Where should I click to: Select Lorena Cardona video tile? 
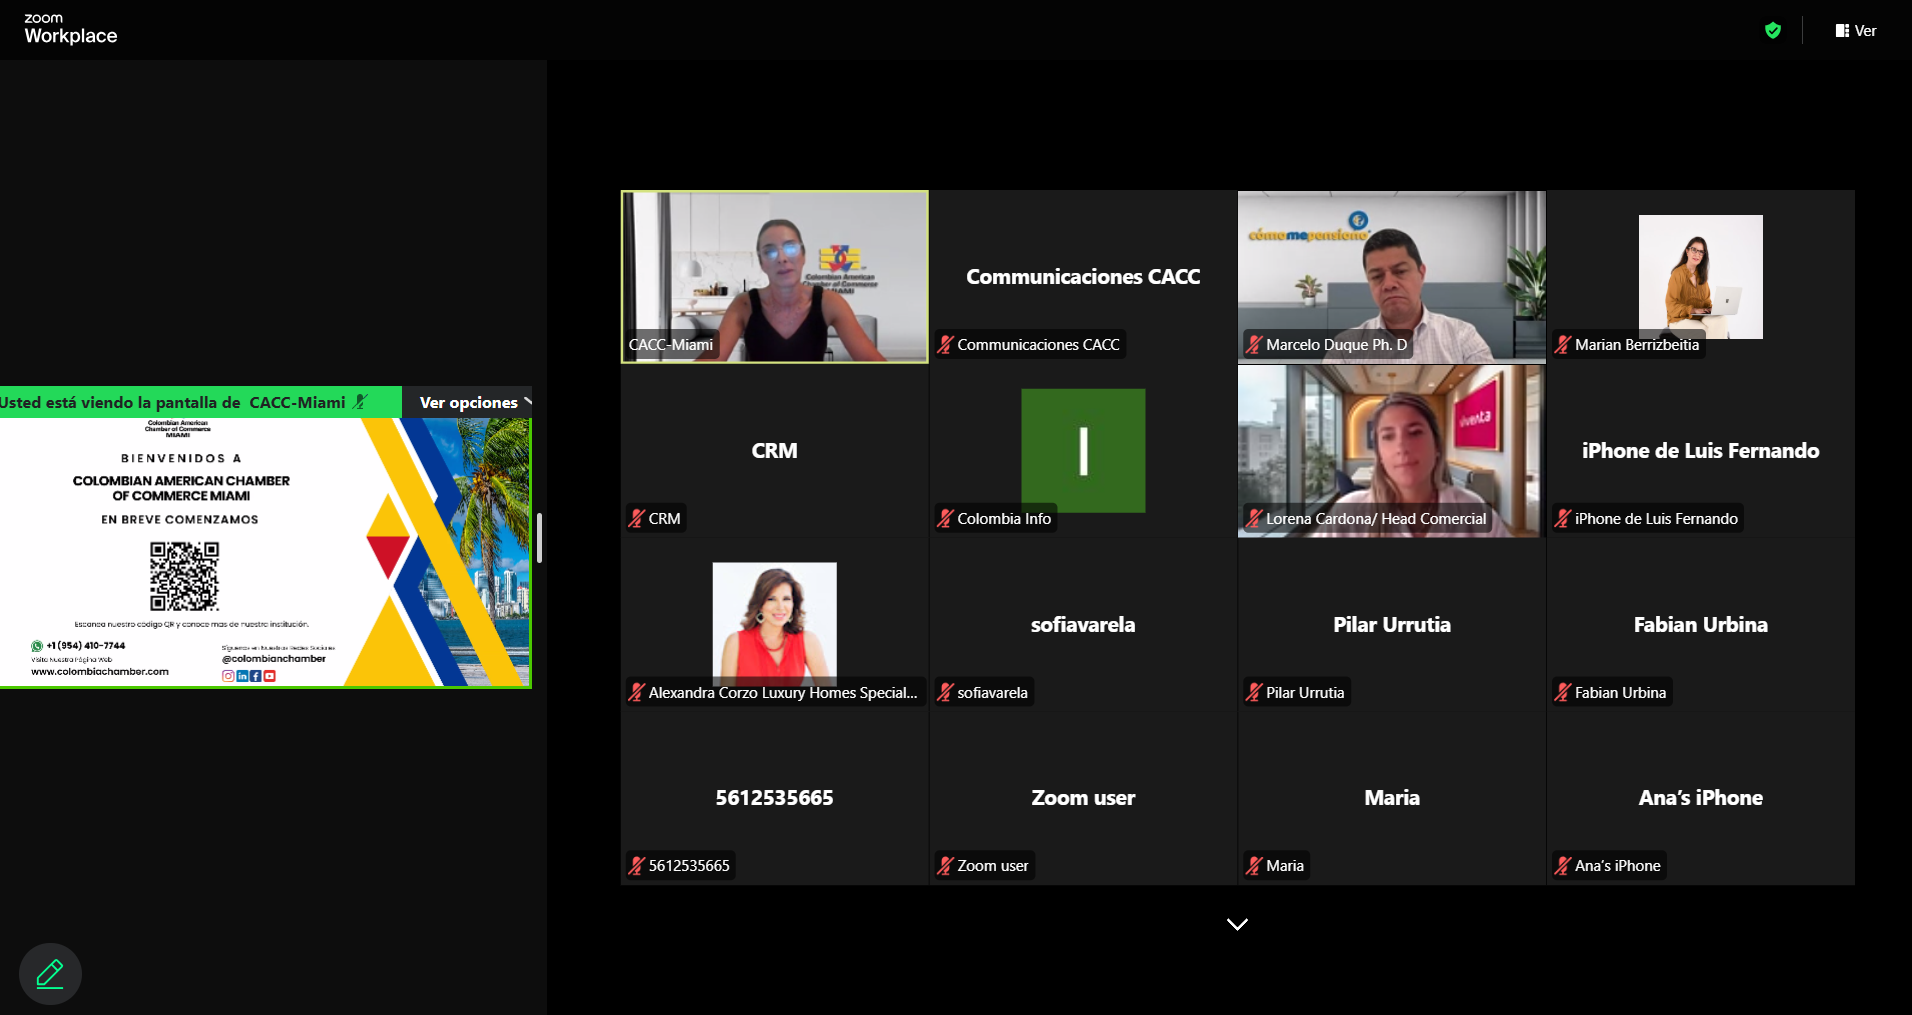[x=1391, y=451]
